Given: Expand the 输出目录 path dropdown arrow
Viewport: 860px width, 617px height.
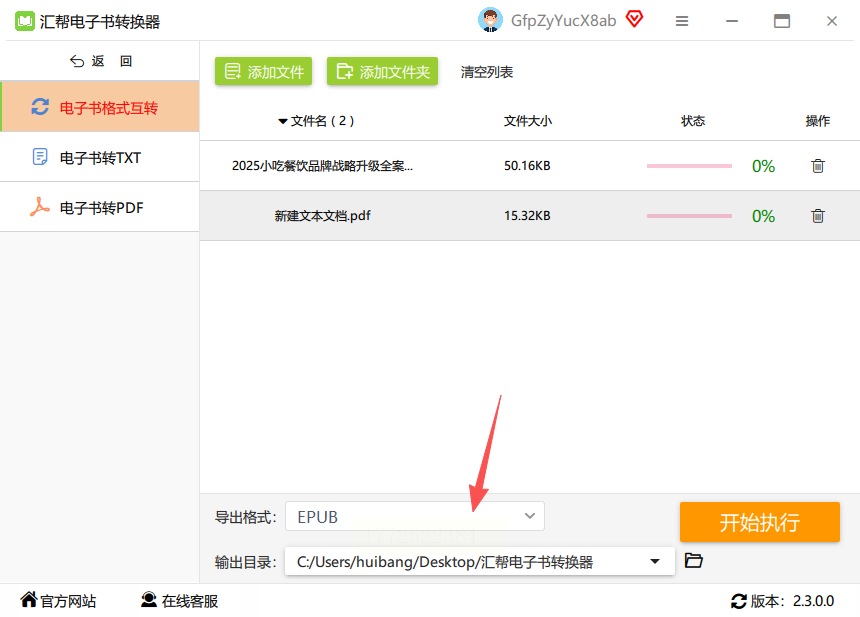Looking at the screenshot, I should [654, 561].
